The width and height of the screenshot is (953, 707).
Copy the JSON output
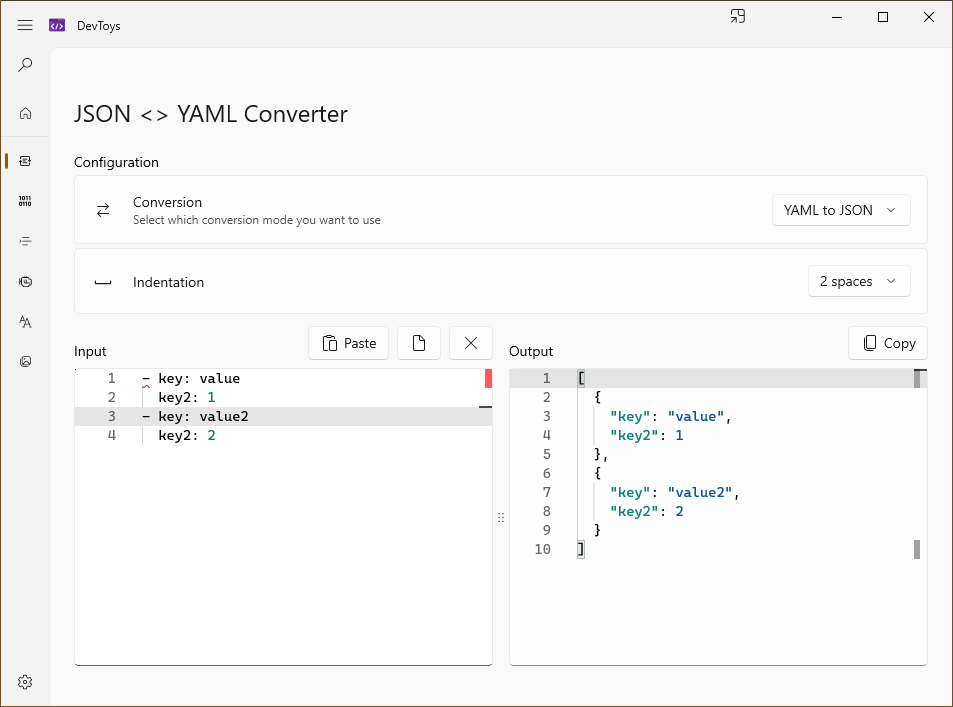click(x=887, y=342)
